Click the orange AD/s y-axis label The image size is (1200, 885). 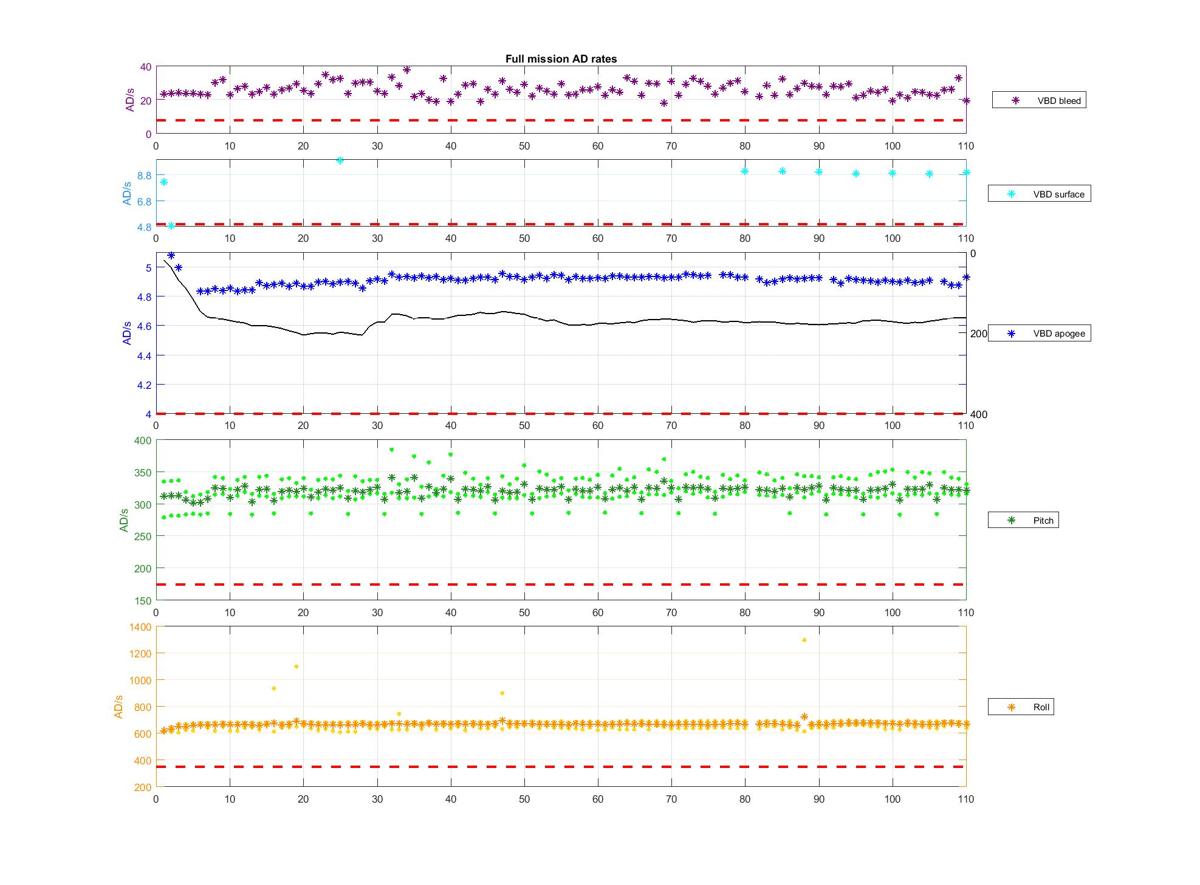pos(117,706)
